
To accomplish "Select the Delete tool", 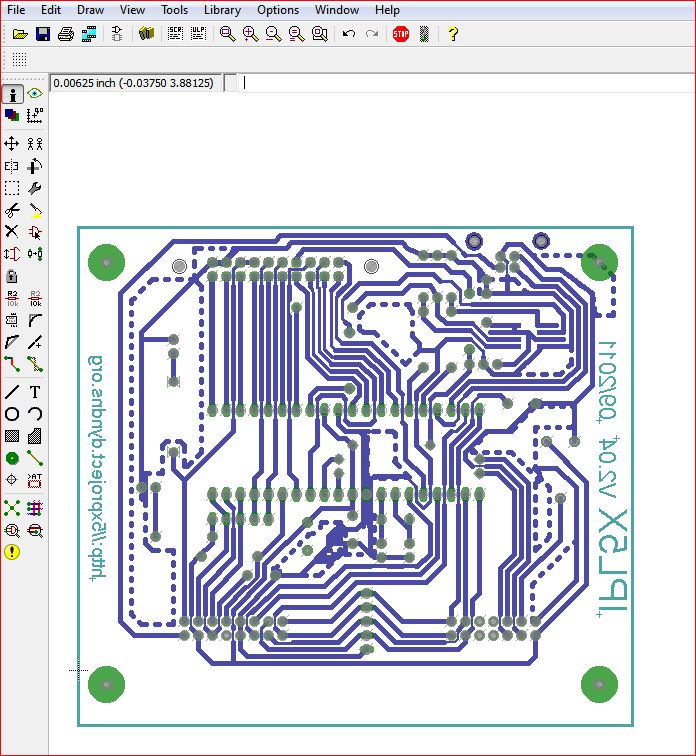I will pyautogui.click(x=12, y=231).
